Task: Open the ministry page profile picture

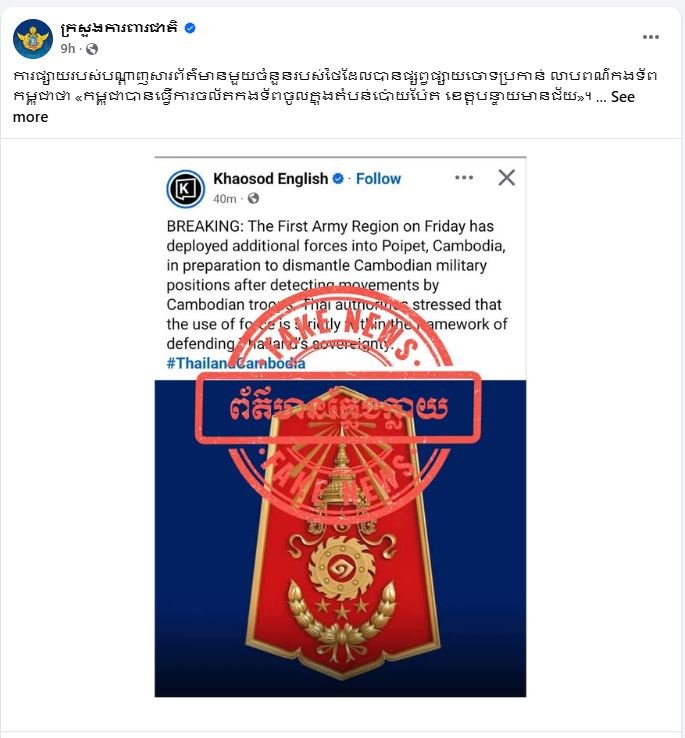Action: point(32,39)
